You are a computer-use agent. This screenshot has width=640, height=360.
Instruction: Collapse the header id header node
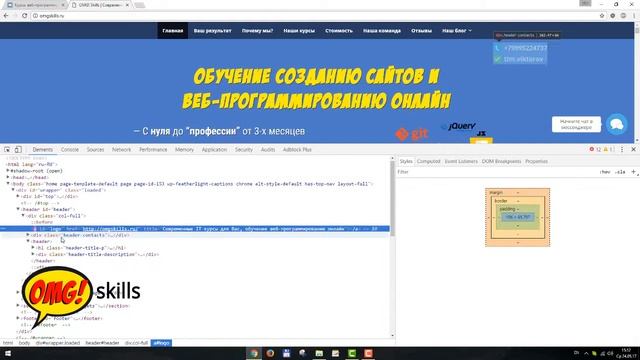tap(18, 209)
